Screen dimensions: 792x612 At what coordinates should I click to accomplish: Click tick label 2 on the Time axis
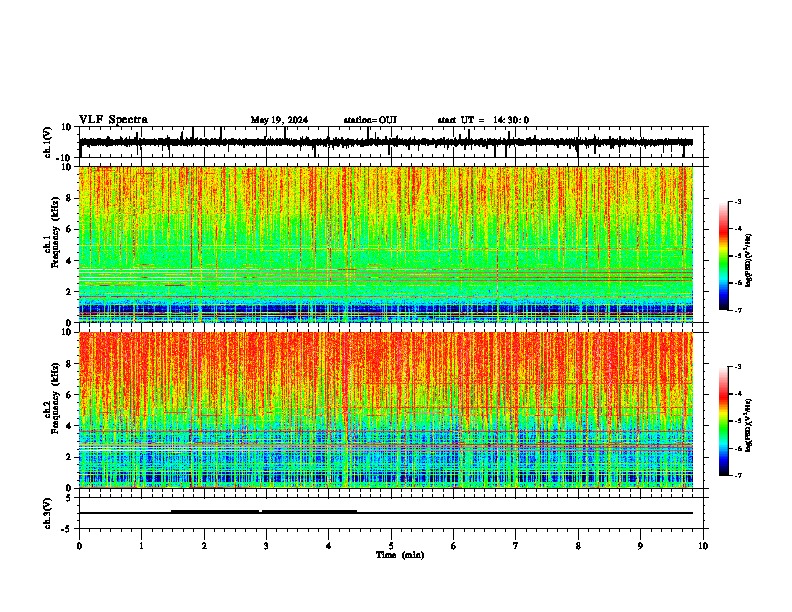pyautogui.click(x=204, y=546)
